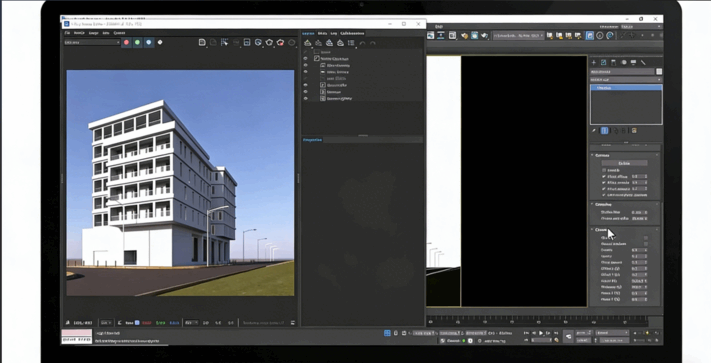Click timeline ruler below the black viewport
The height and width of the screenshot is (363, 711).
[537, 322]
